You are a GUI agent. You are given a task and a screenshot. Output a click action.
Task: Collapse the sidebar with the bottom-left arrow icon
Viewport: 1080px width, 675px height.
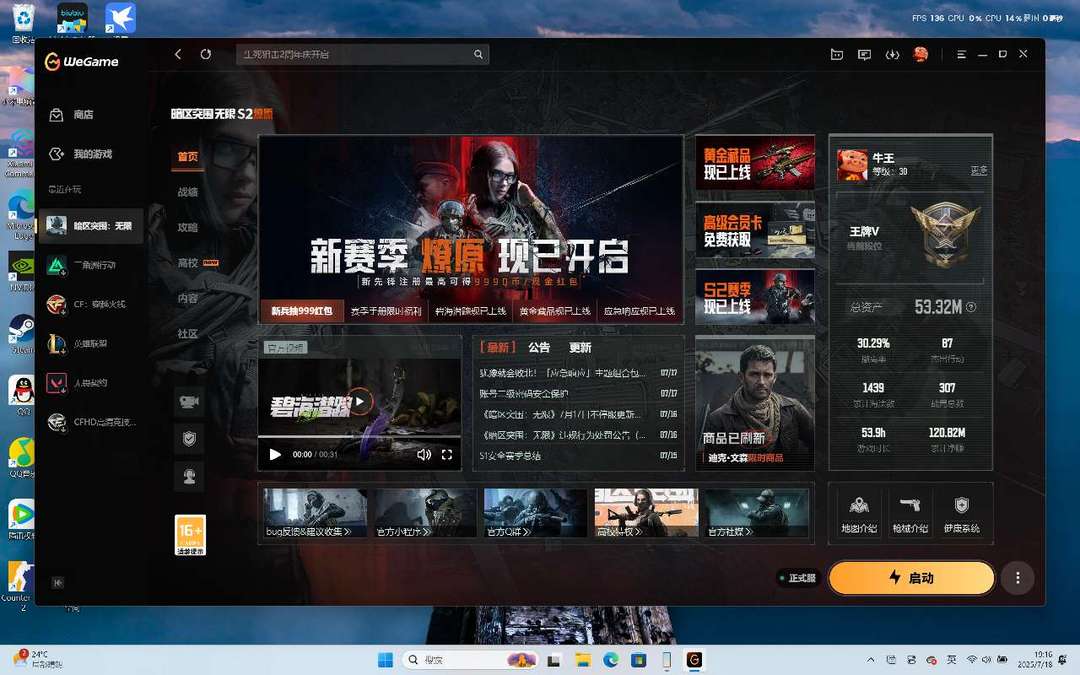point(58,583)
